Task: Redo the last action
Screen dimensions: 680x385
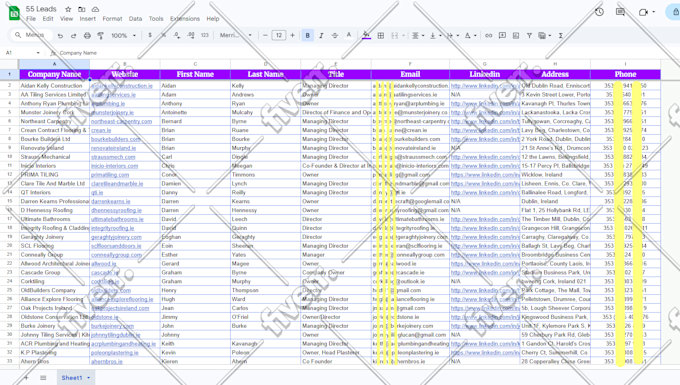Action: pos(74,36)
